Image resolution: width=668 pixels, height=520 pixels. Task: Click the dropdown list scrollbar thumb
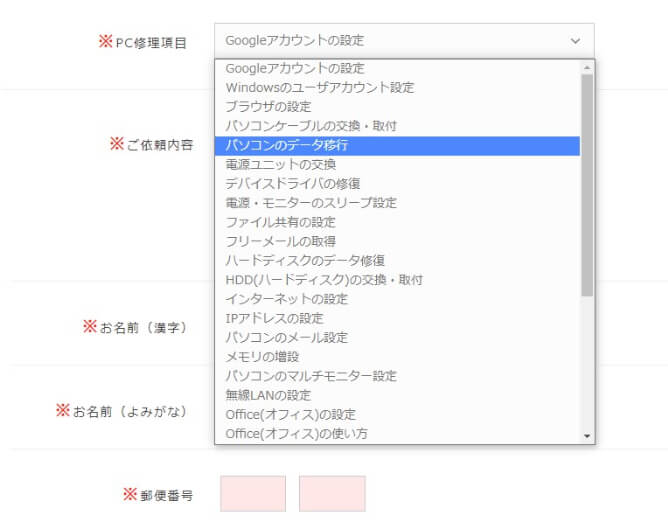(587, 185)
